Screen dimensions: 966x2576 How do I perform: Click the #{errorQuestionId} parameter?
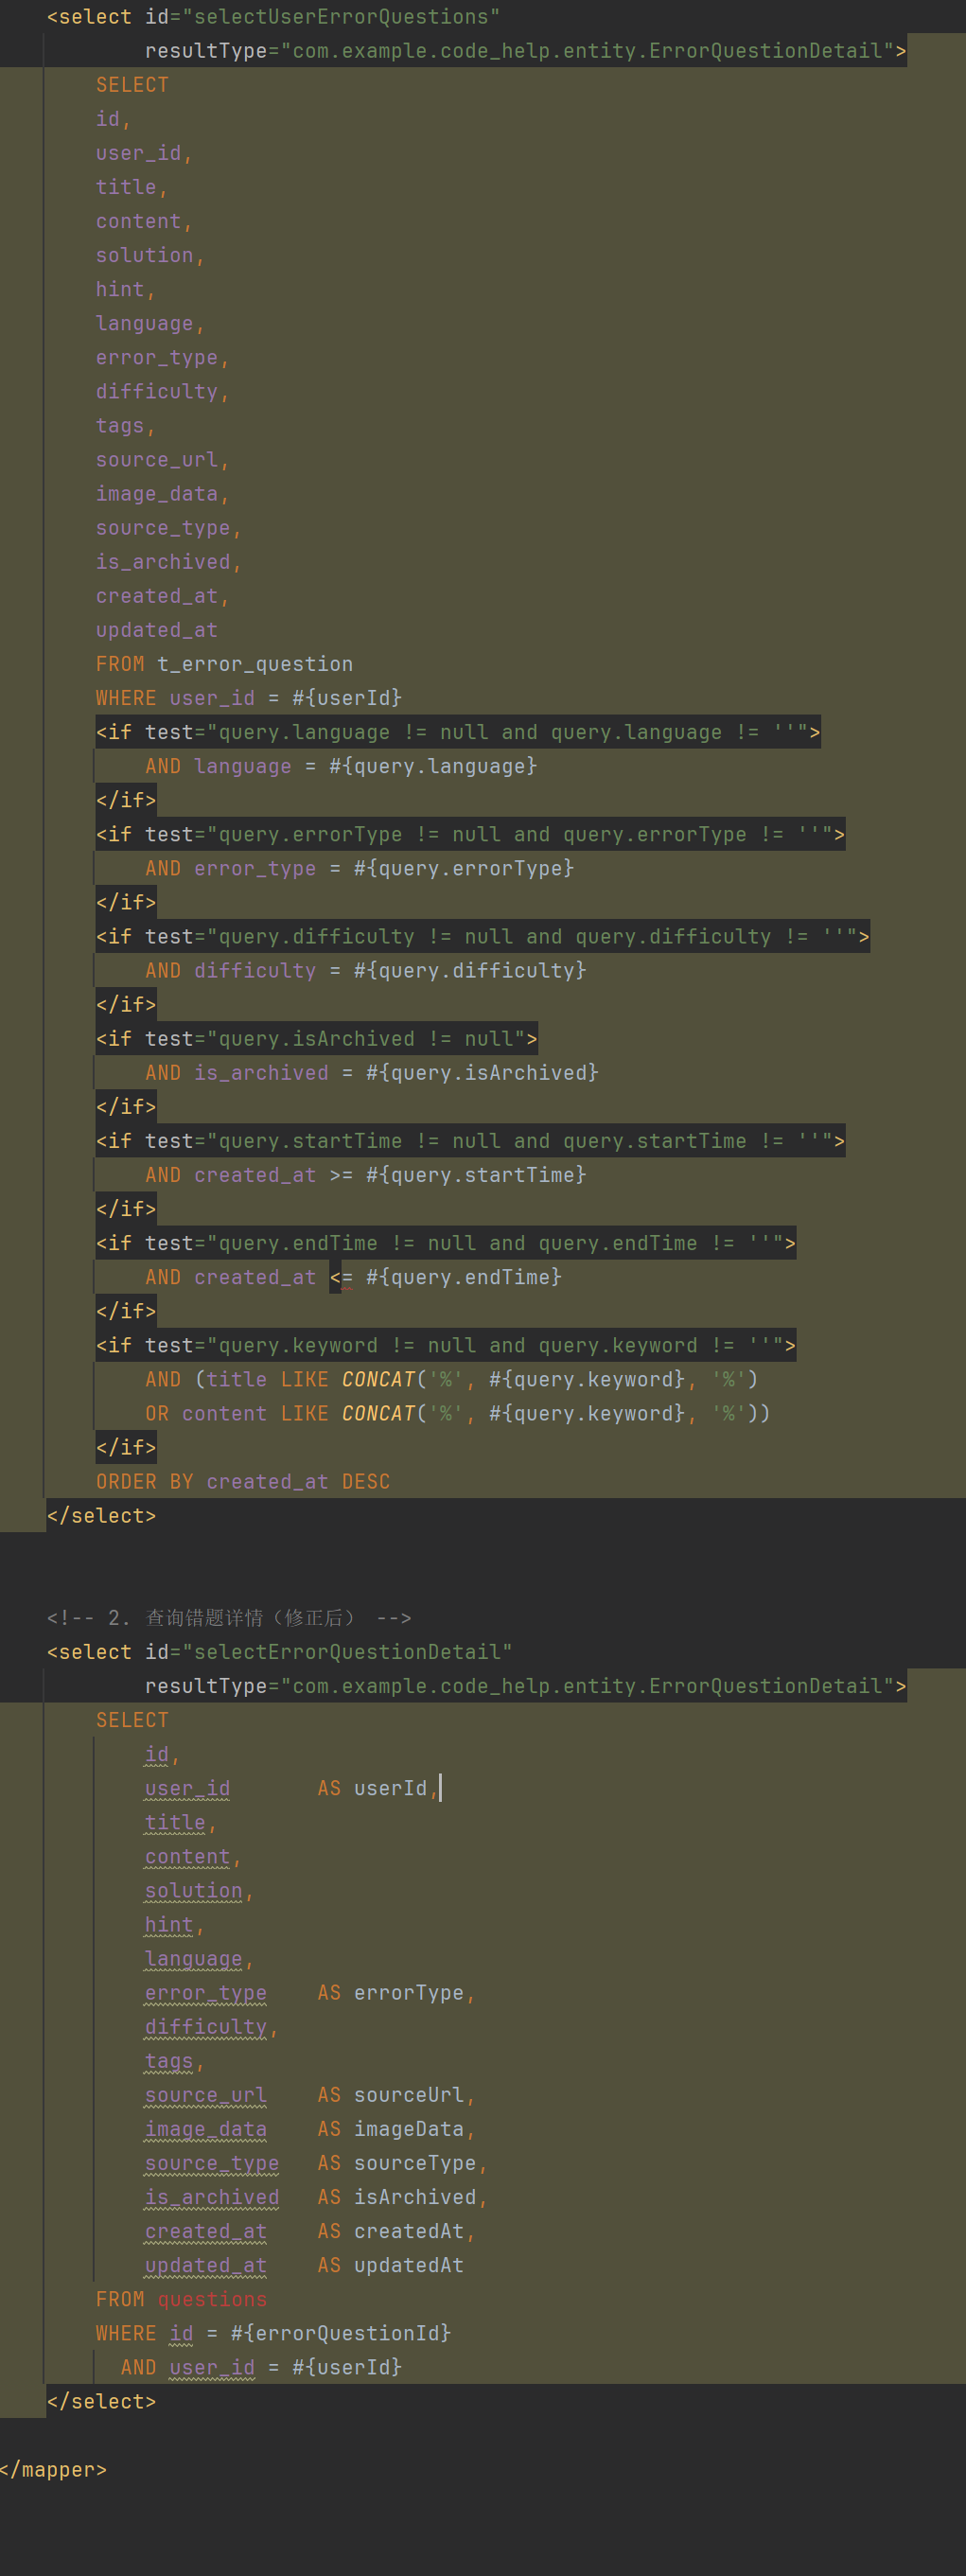click(341, 2333)
